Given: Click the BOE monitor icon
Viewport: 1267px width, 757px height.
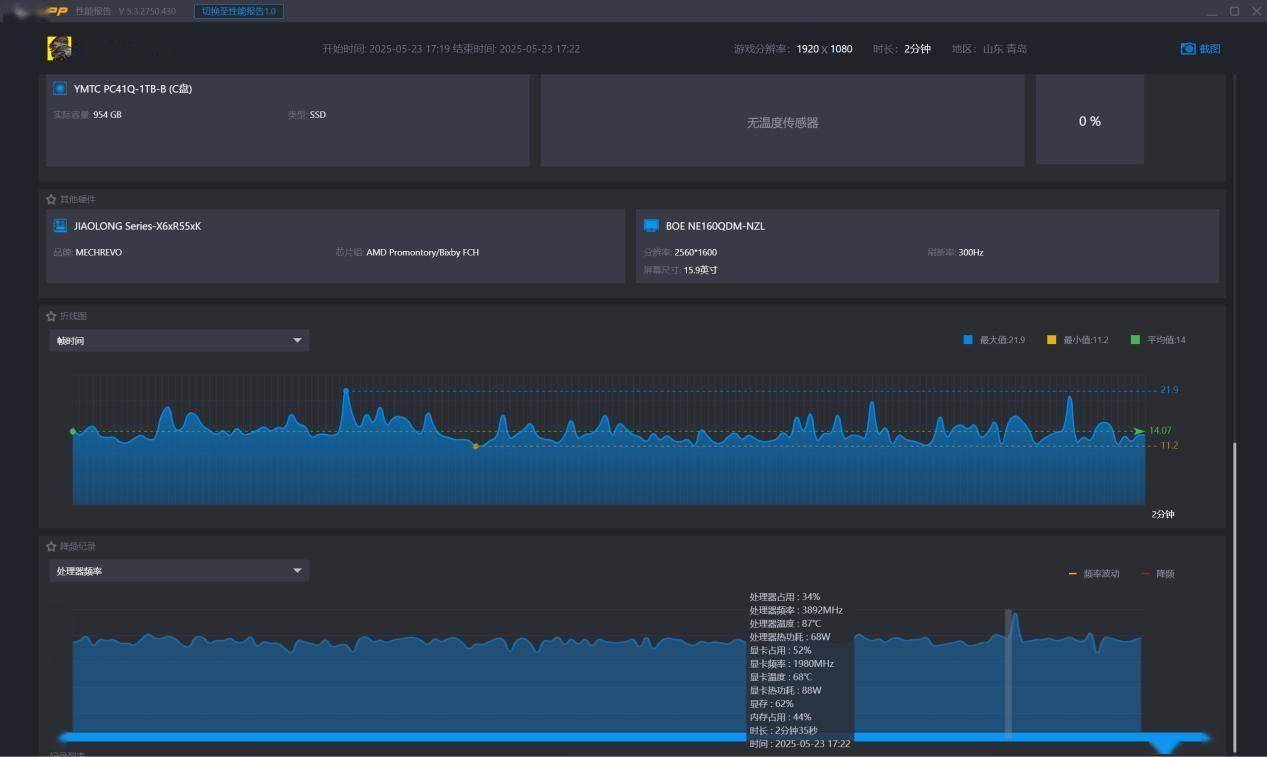Looking at the screenshot, I should [x=651, y=226].
